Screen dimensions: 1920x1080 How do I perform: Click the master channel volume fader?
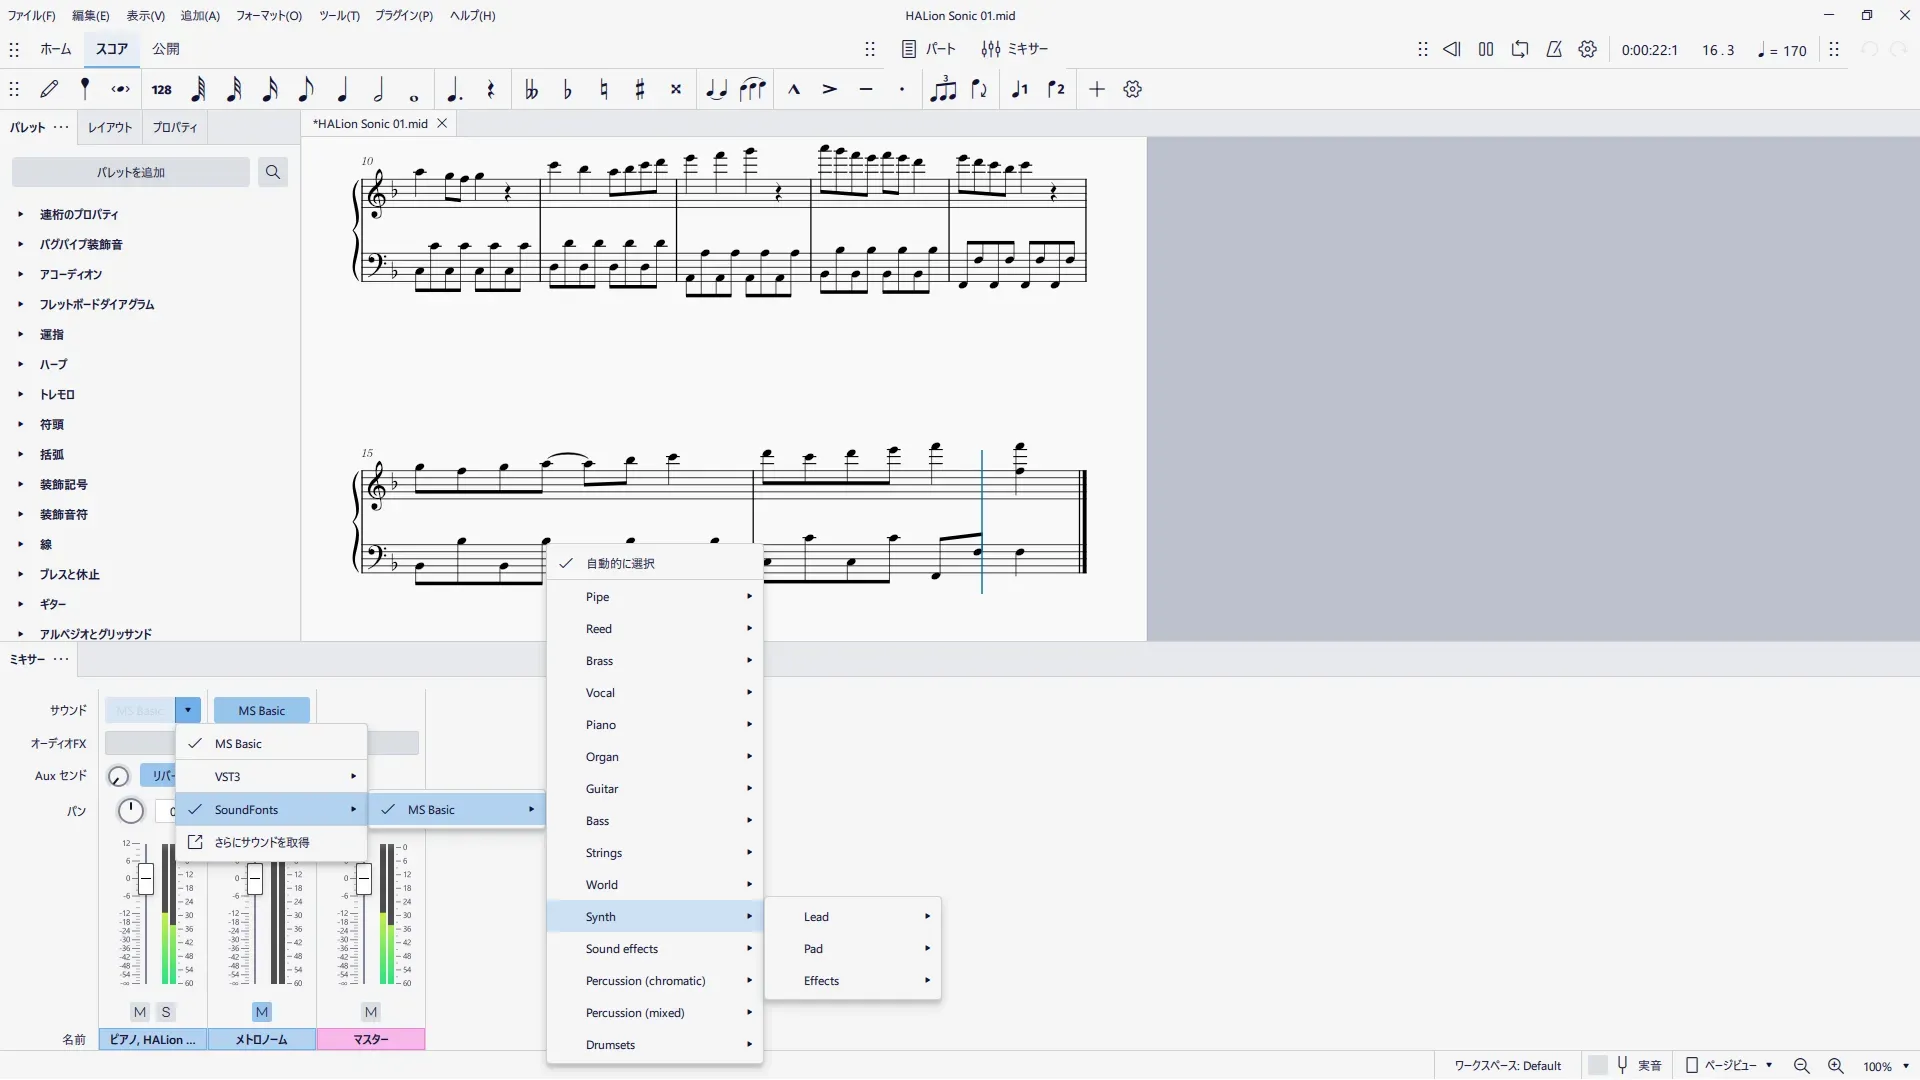click(364, 880)
